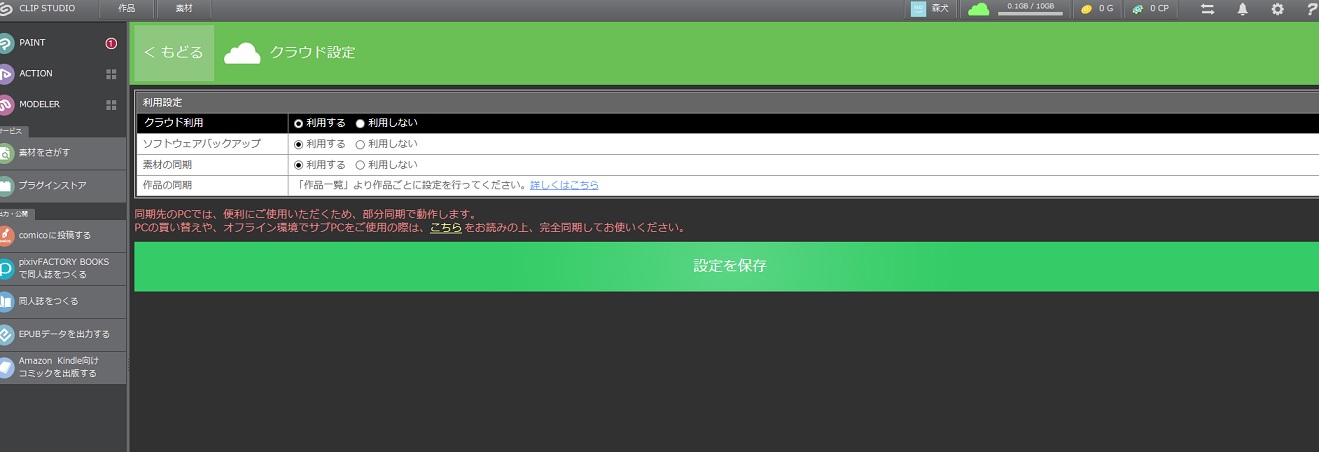Click the 利用設定 section header
Screen dimensions: 1319x452
162,102
